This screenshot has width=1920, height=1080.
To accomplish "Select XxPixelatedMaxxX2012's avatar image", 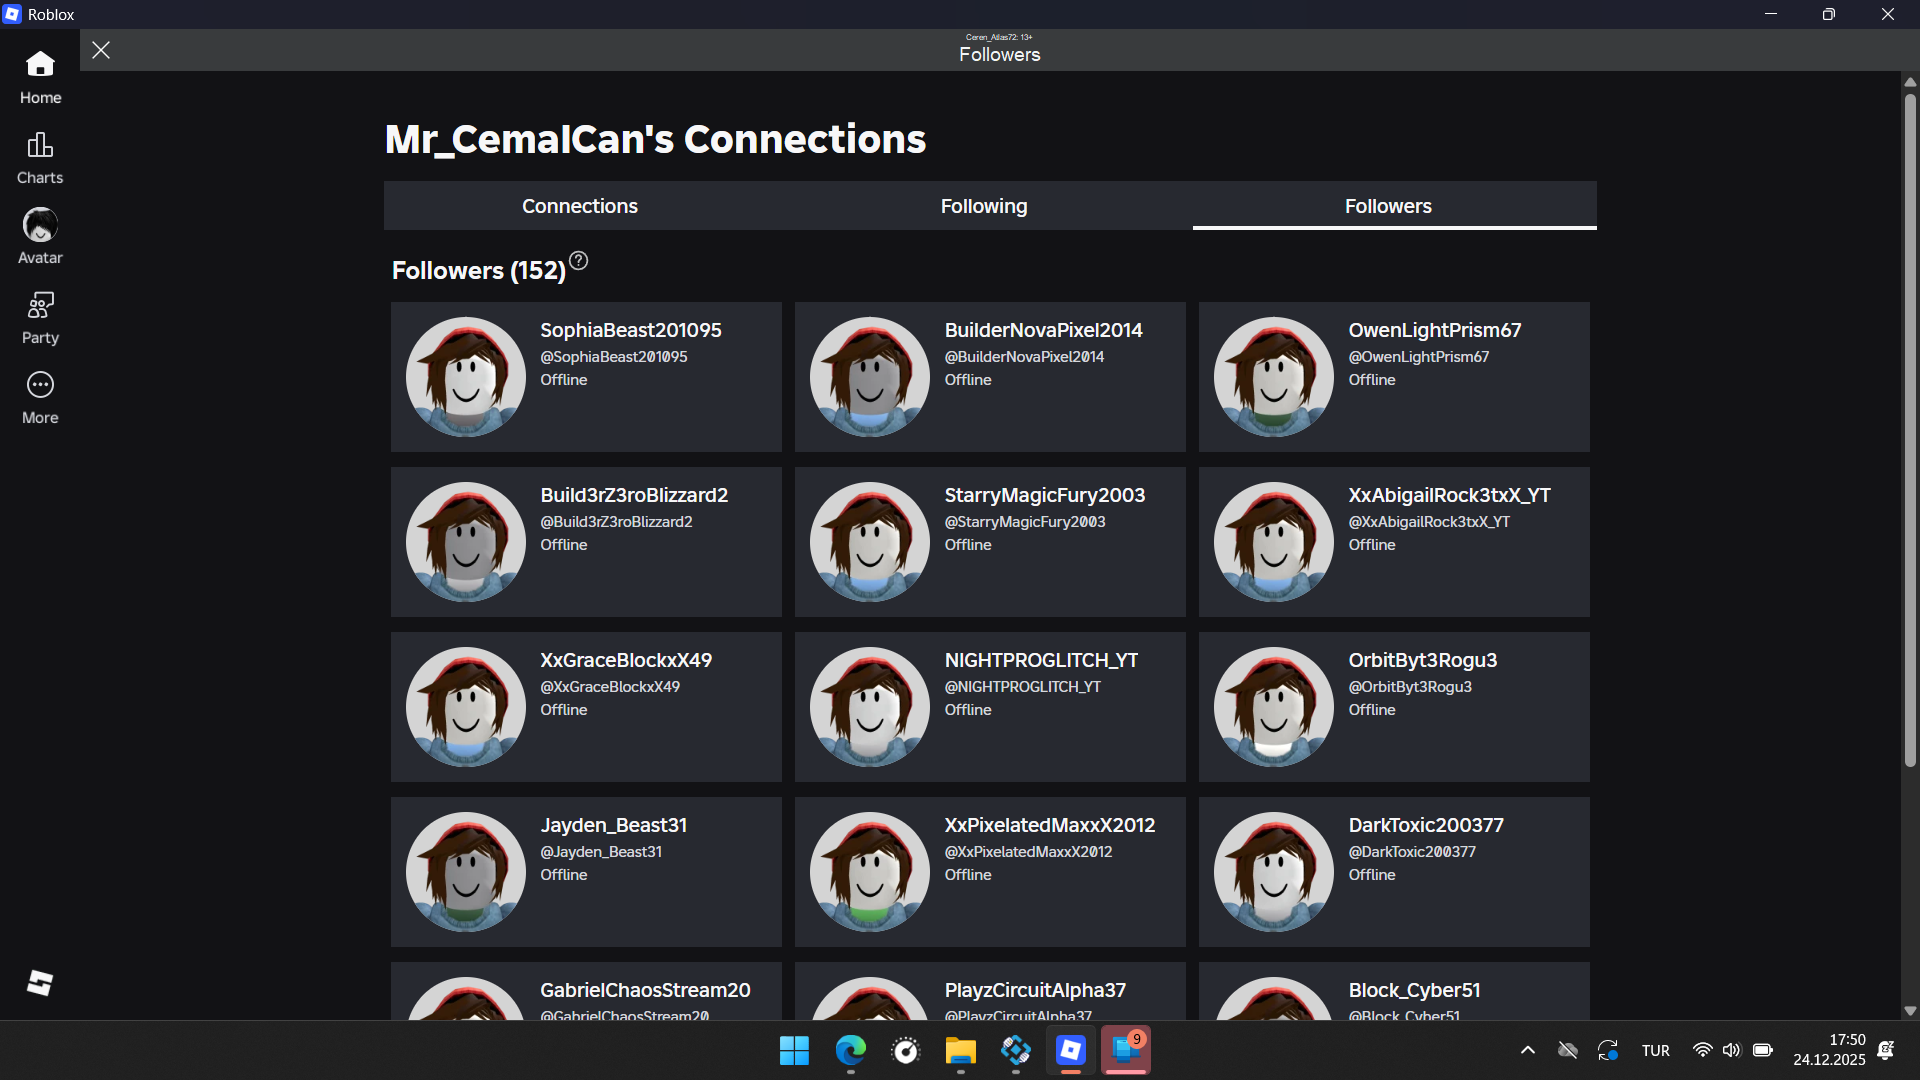I will (x=870, y=872).
